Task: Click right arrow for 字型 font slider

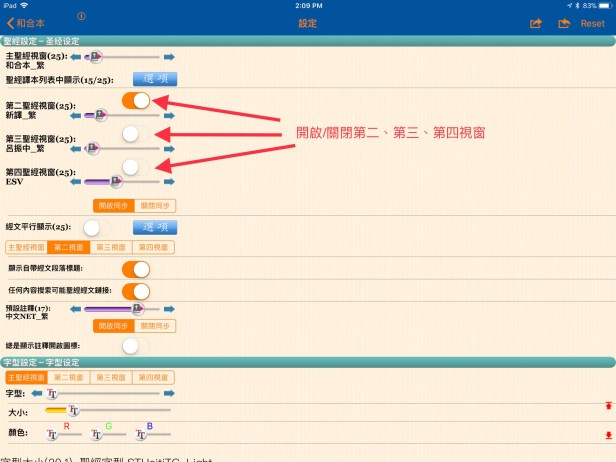Action: click(x=168, y=394)
